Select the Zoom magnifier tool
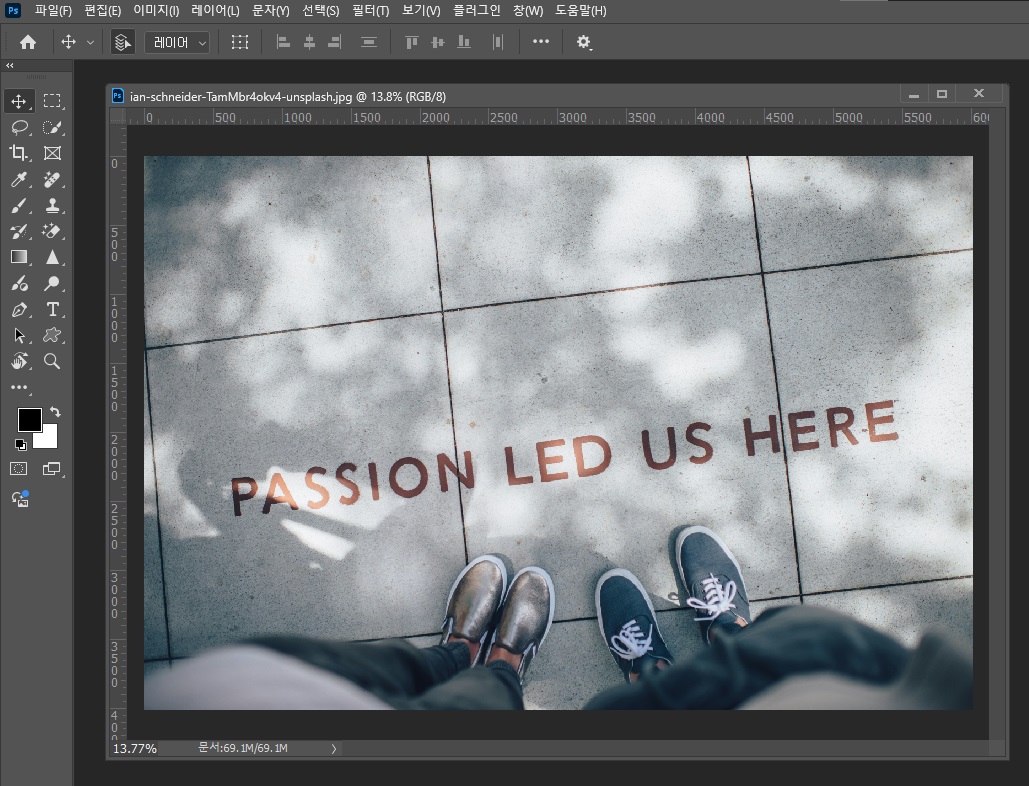Image resolution: width=1029 pixels, height=786 pixels. click(52, 361)
